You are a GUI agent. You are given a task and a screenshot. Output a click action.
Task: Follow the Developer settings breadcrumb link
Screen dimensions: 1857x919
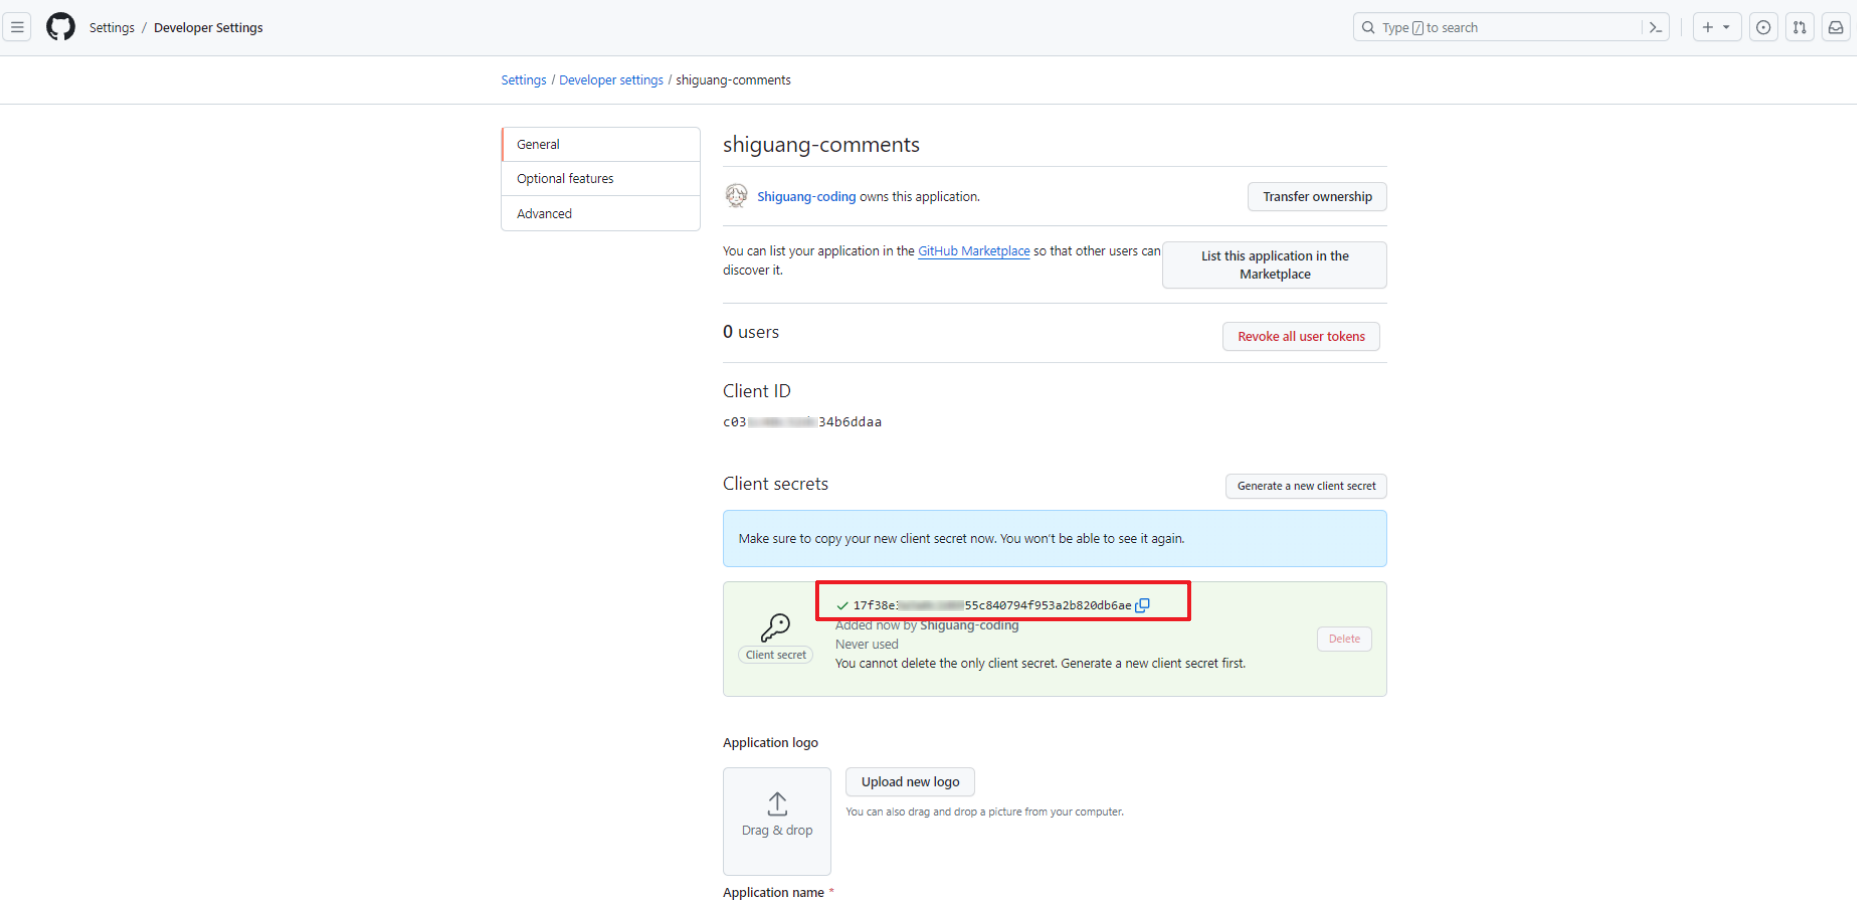pos(611,80)
